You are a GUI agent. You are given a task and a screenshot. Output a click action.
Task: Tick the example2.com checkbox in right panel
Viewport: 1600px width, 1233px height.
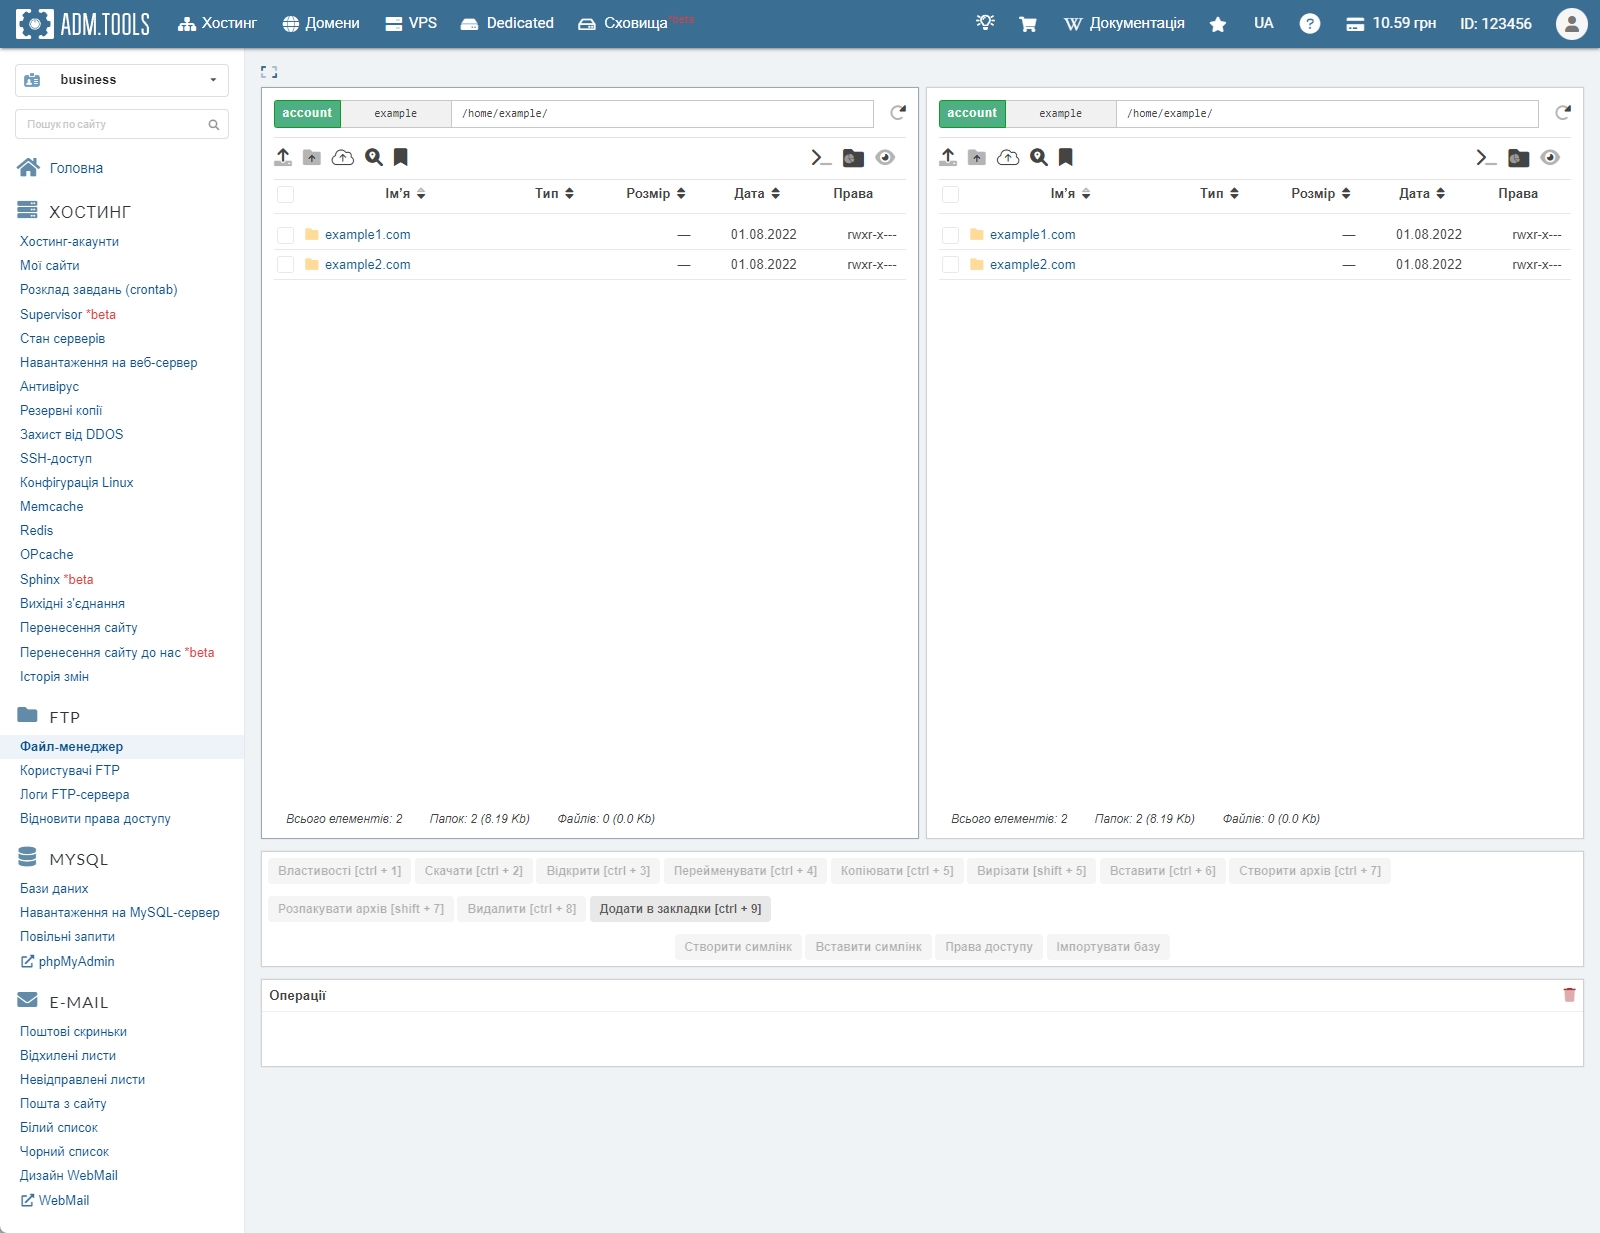[x=951, y=265]
